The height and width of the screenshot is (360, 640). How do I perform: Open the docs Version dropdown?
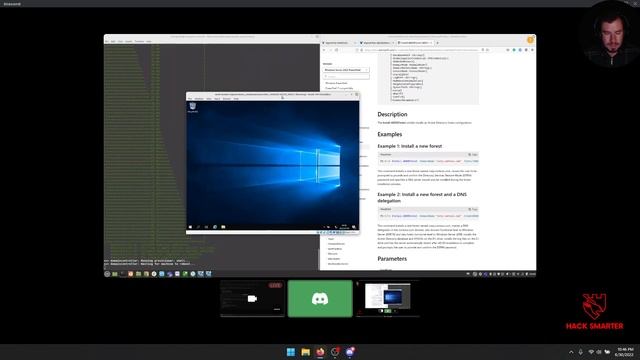tap(346, 70)
